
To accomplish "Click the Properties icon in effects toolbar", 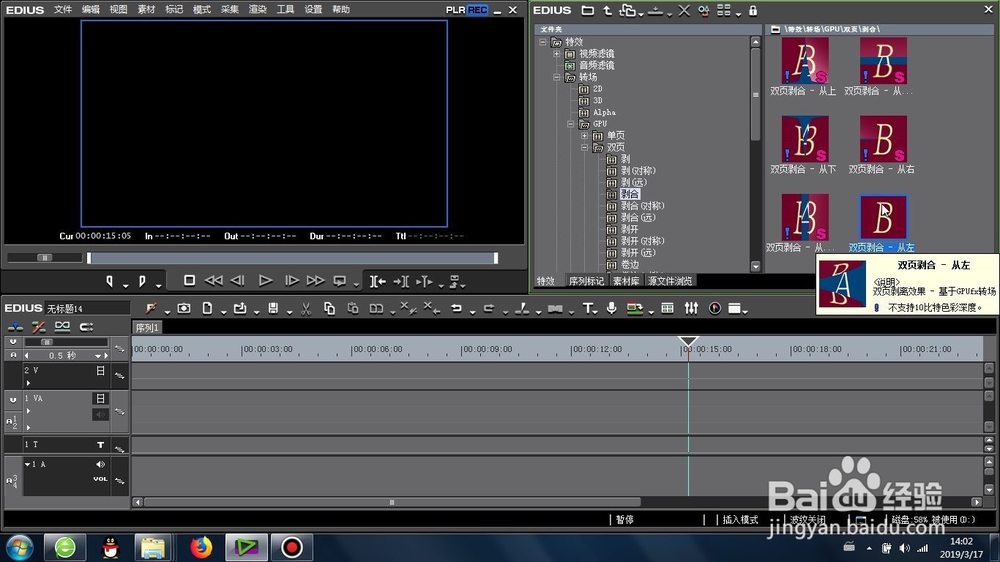I will coord(703,11).
